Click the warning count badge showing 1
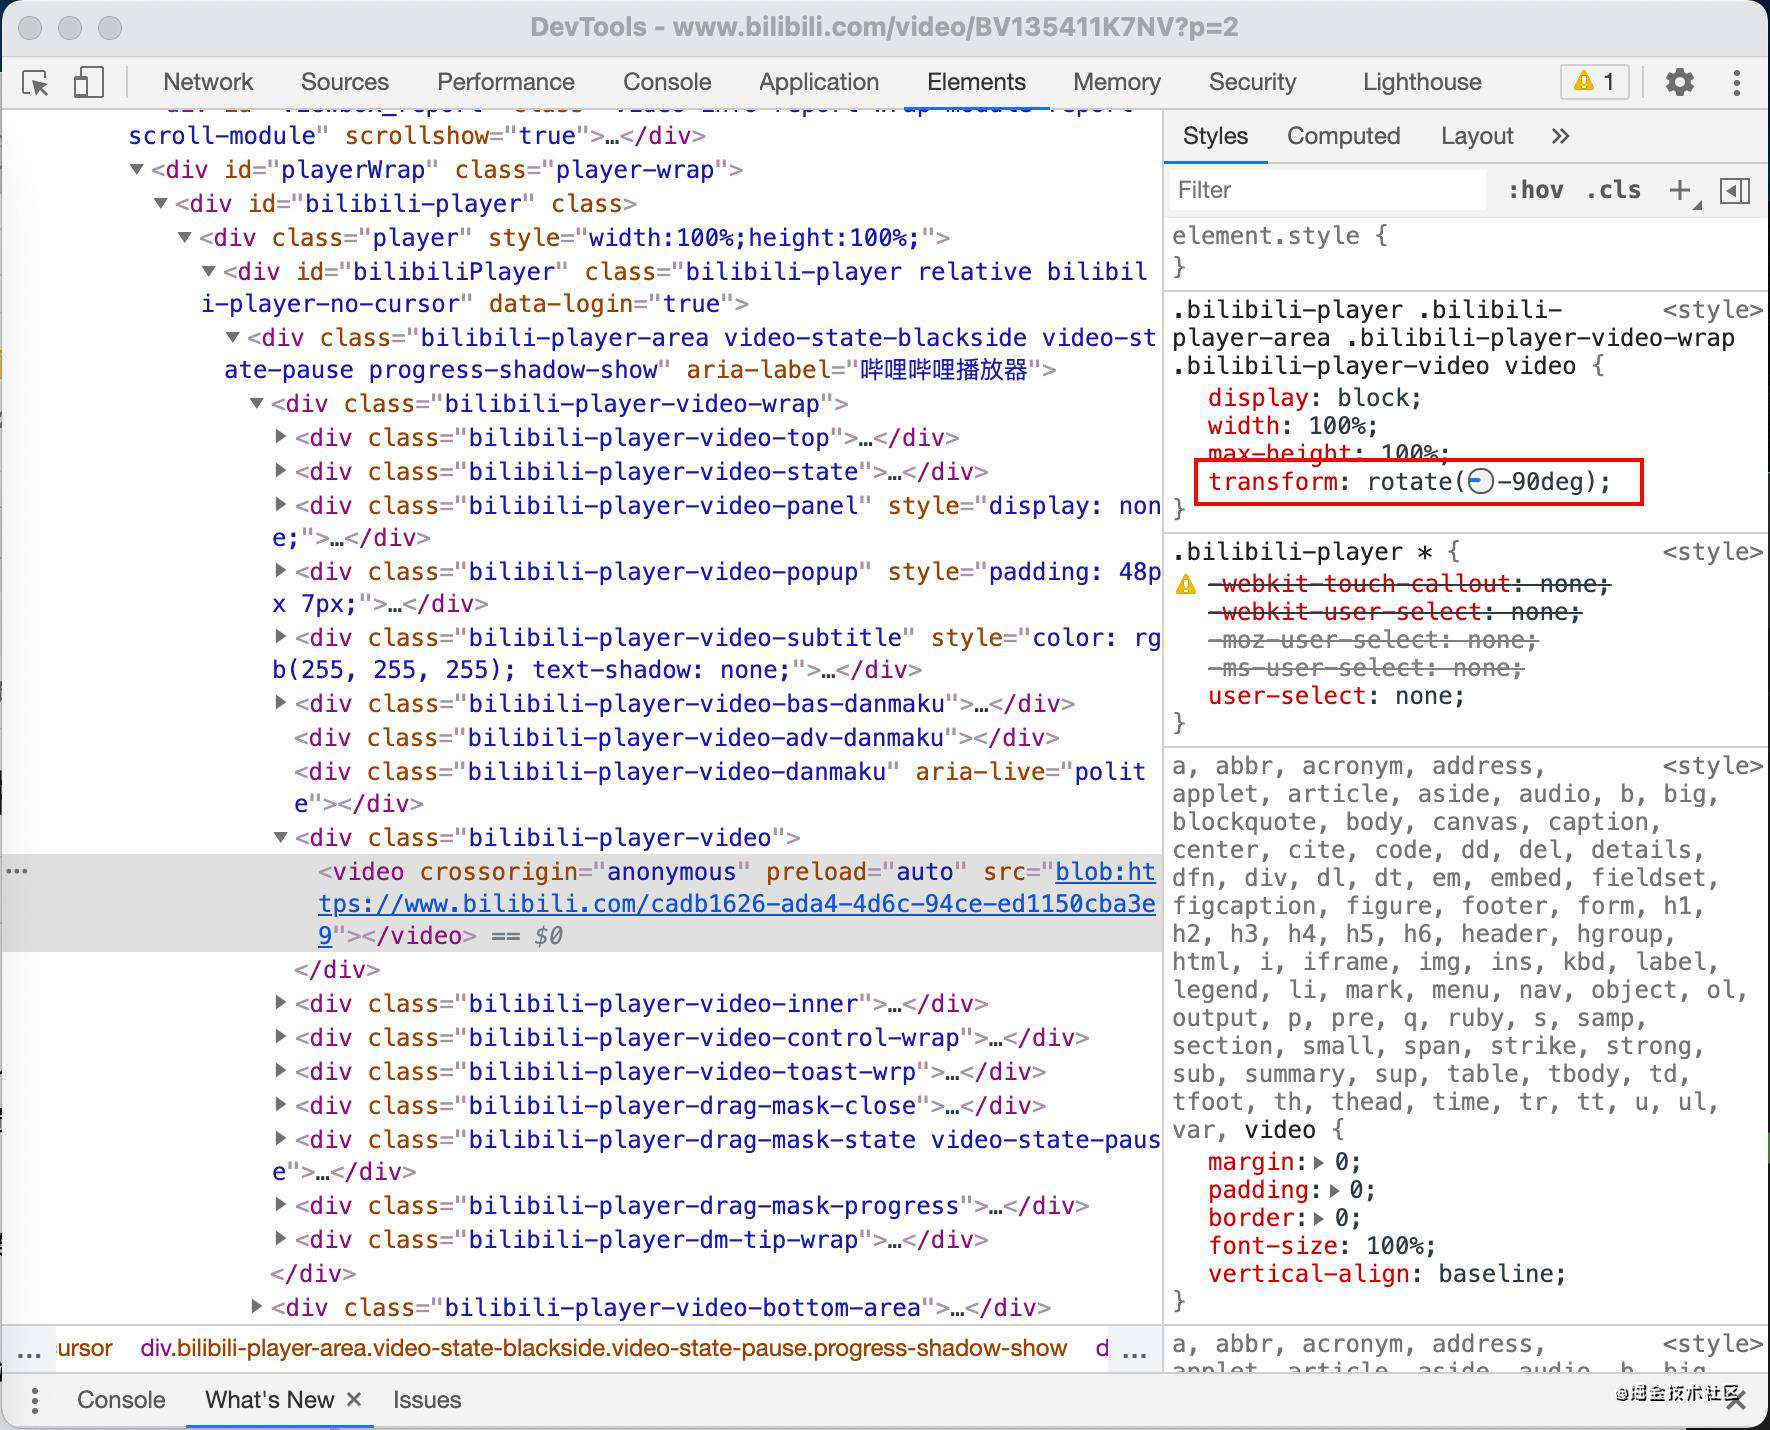The height and width of the screenshot is (1430, 1770). (1595, 82)
